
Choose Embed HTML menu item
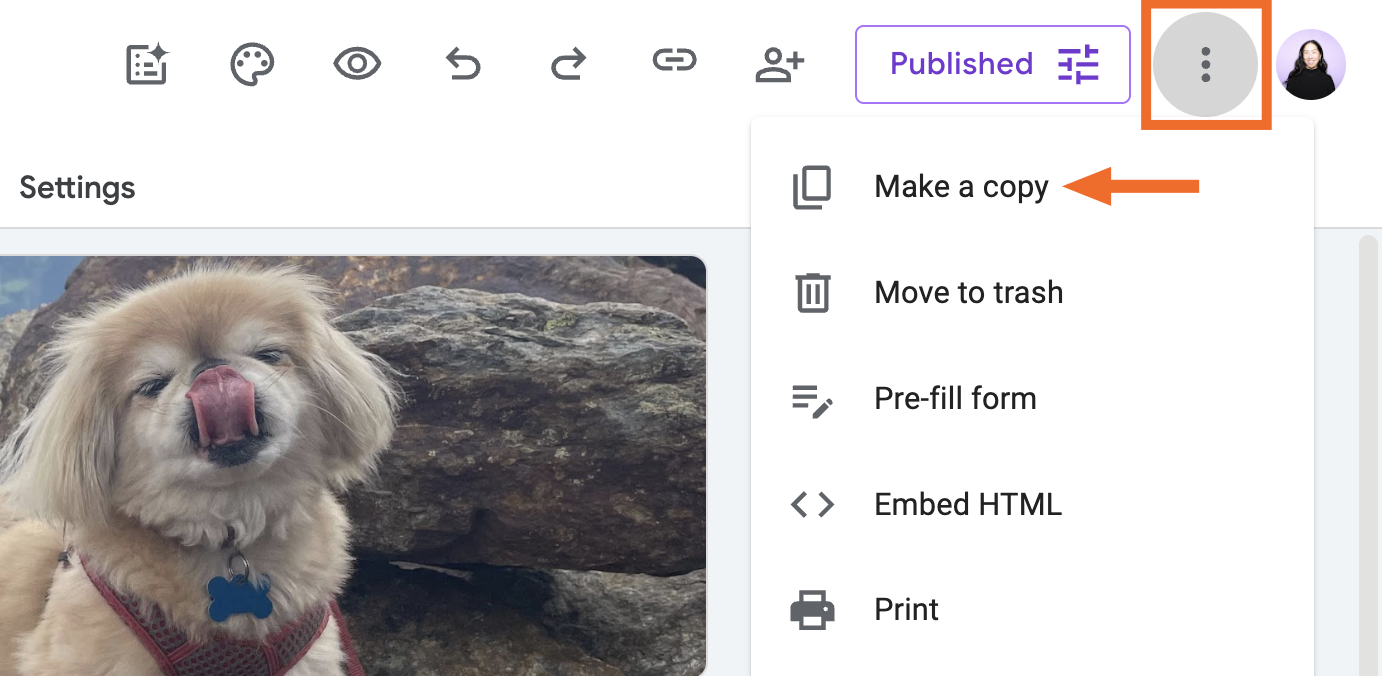click(1032, 505)
